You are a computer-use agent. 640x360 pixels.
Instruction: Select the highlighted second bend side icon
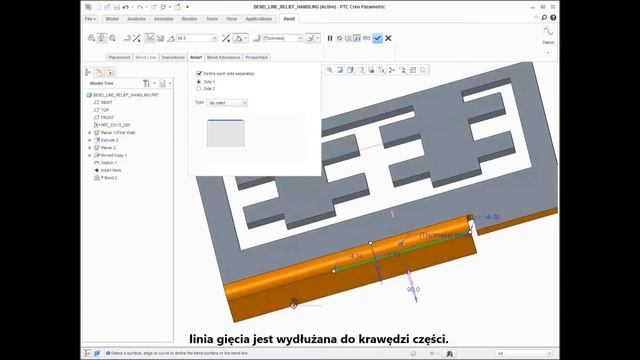click(x=102, y=38)
